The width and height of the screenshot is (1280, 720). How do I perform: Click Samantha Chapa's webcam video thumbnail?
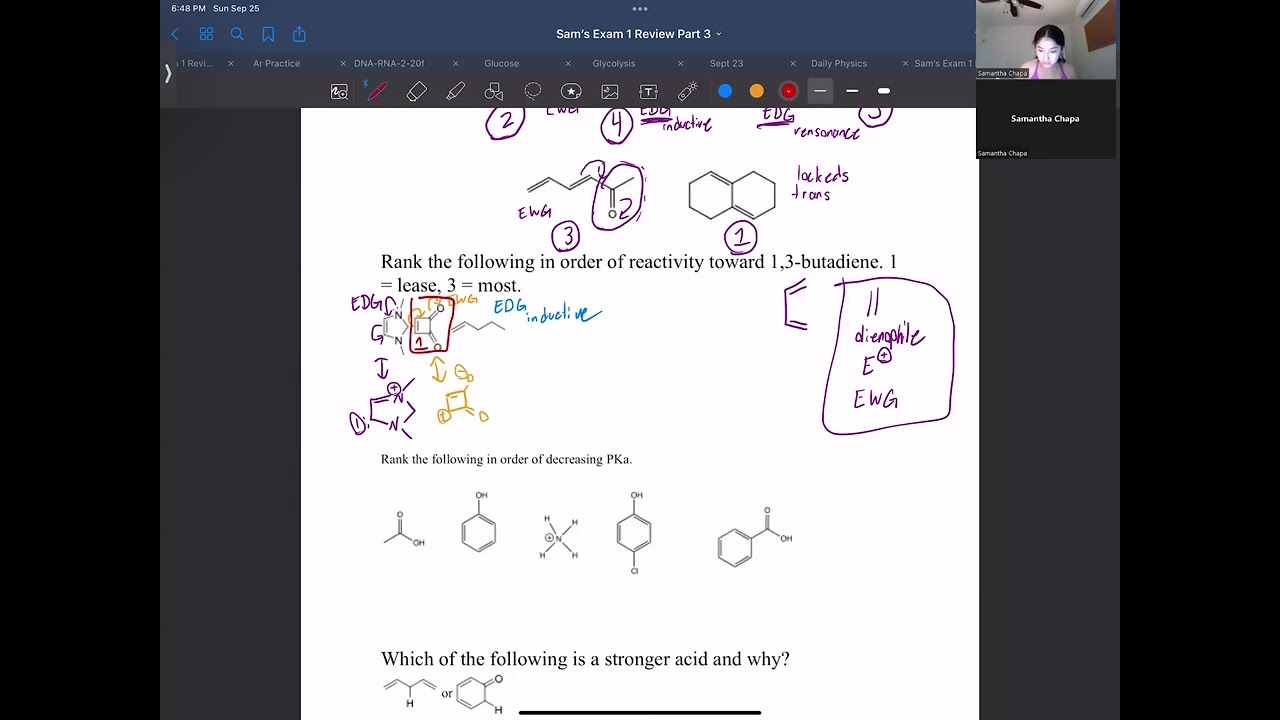1046,39
